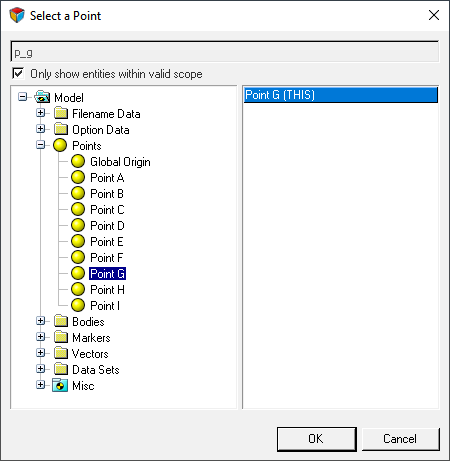Confirm selection with OK button
The image size is (450, 461).
(x=317, y=439)
